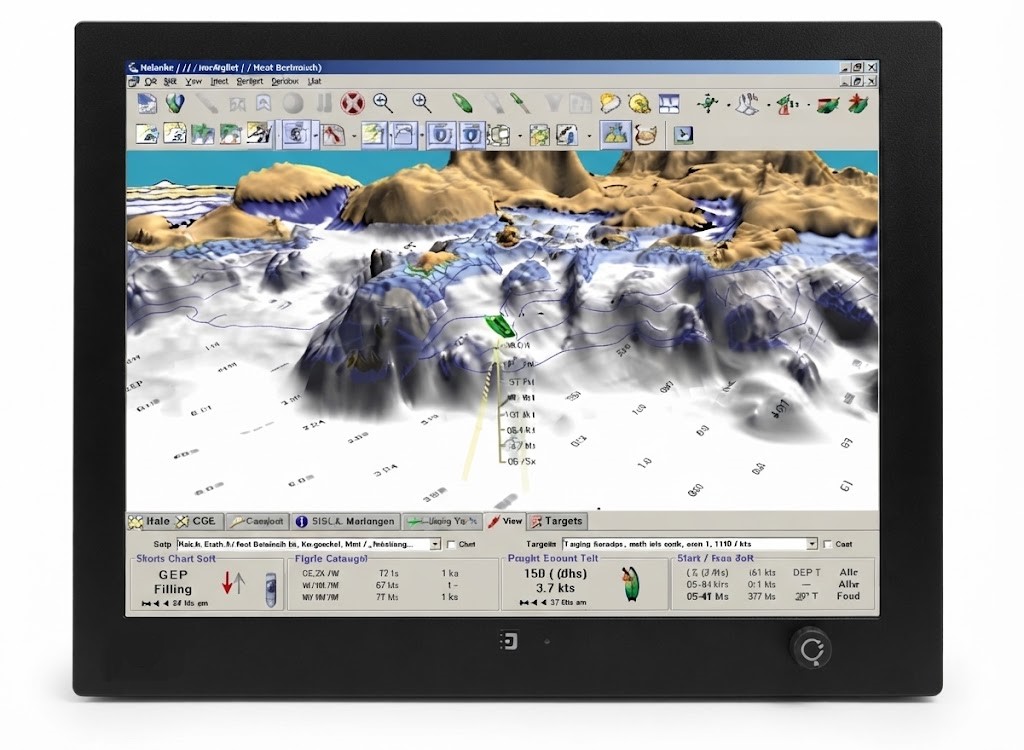Image resolution: width=1024 pixels, height=750 pixels.
Task: Click the yellow bubble with figure icon
Action: (x=639, y=103)
